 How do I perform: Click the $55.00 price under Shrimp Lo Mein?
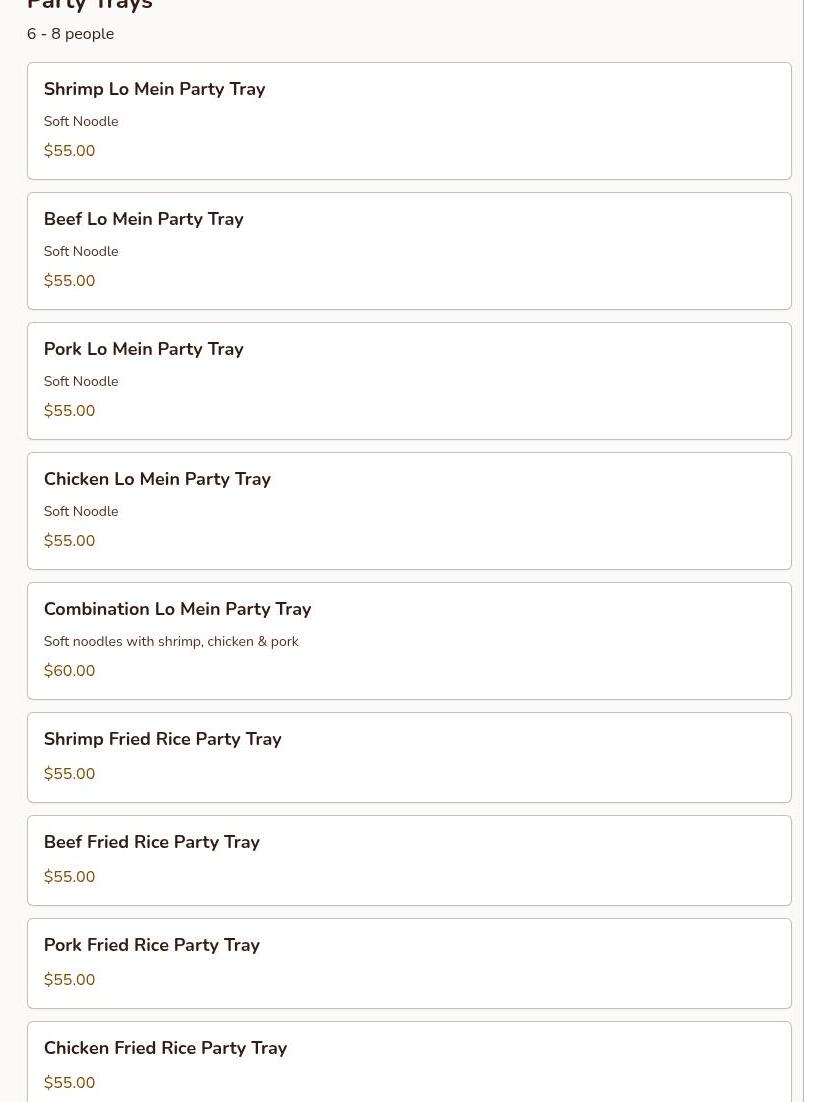tap(69, 151)
